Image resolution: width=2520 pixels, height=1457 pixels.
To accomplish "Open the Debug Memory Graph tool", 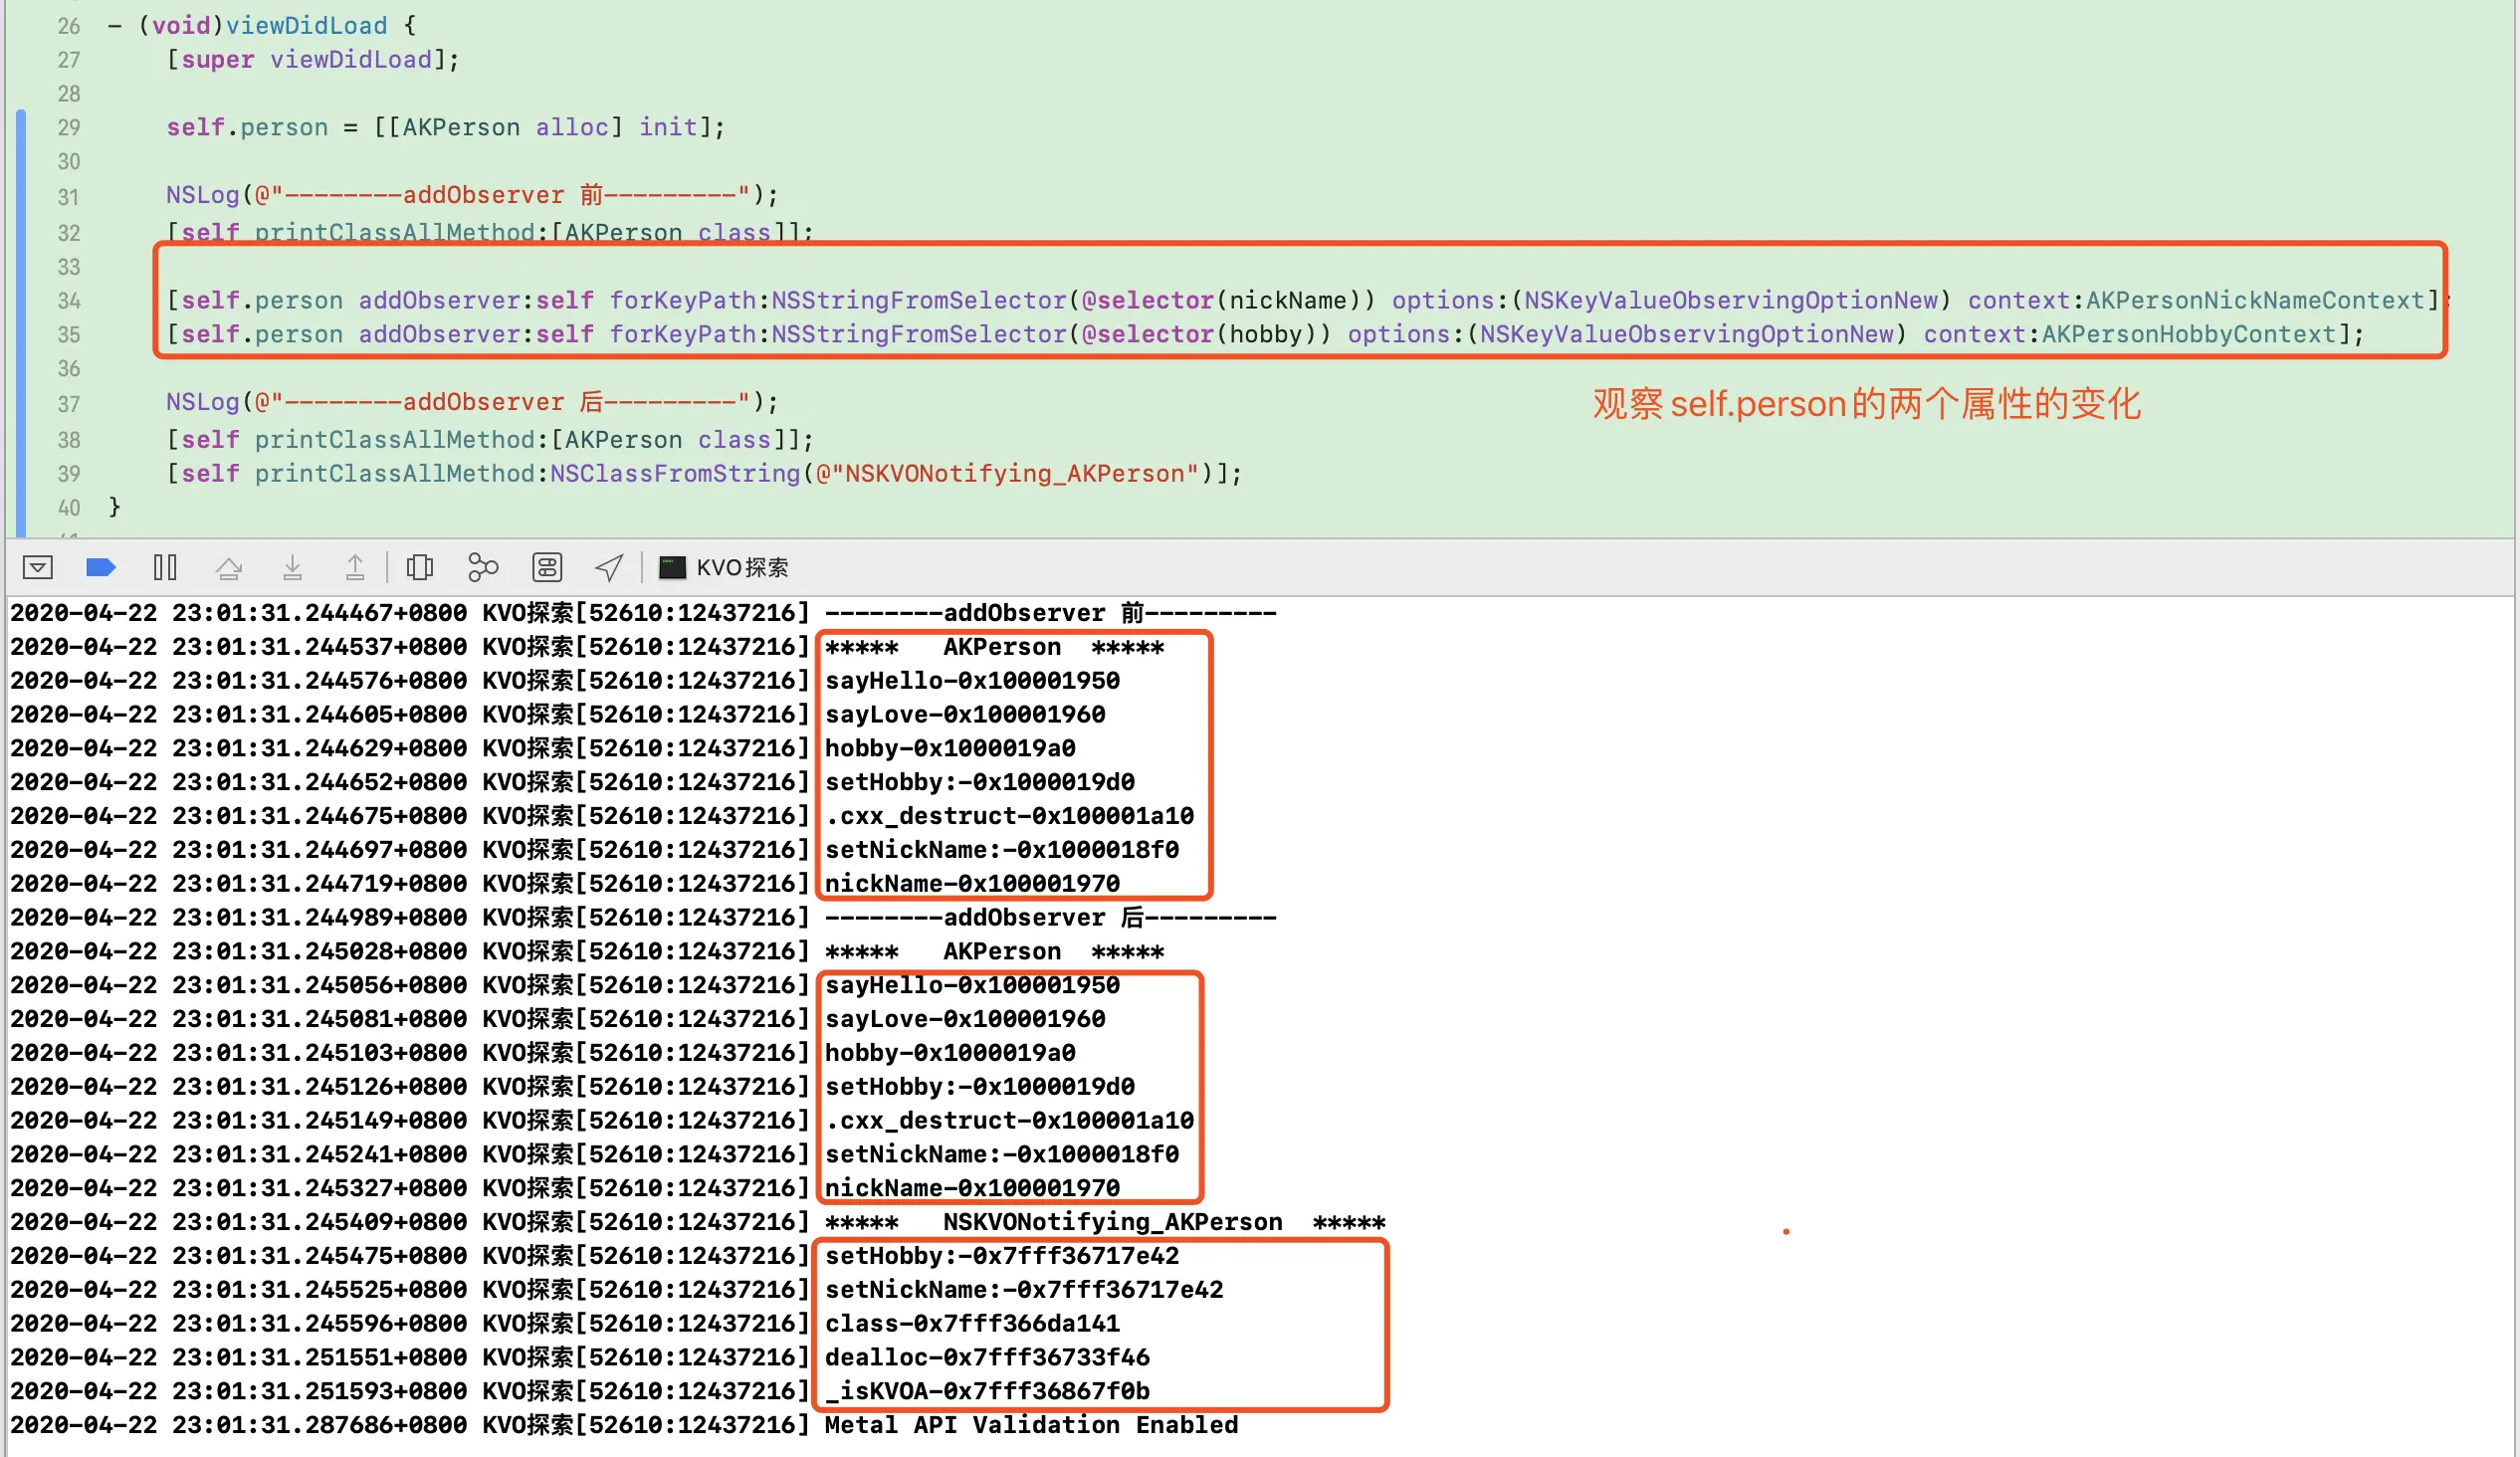I will [x=483, y=568].
